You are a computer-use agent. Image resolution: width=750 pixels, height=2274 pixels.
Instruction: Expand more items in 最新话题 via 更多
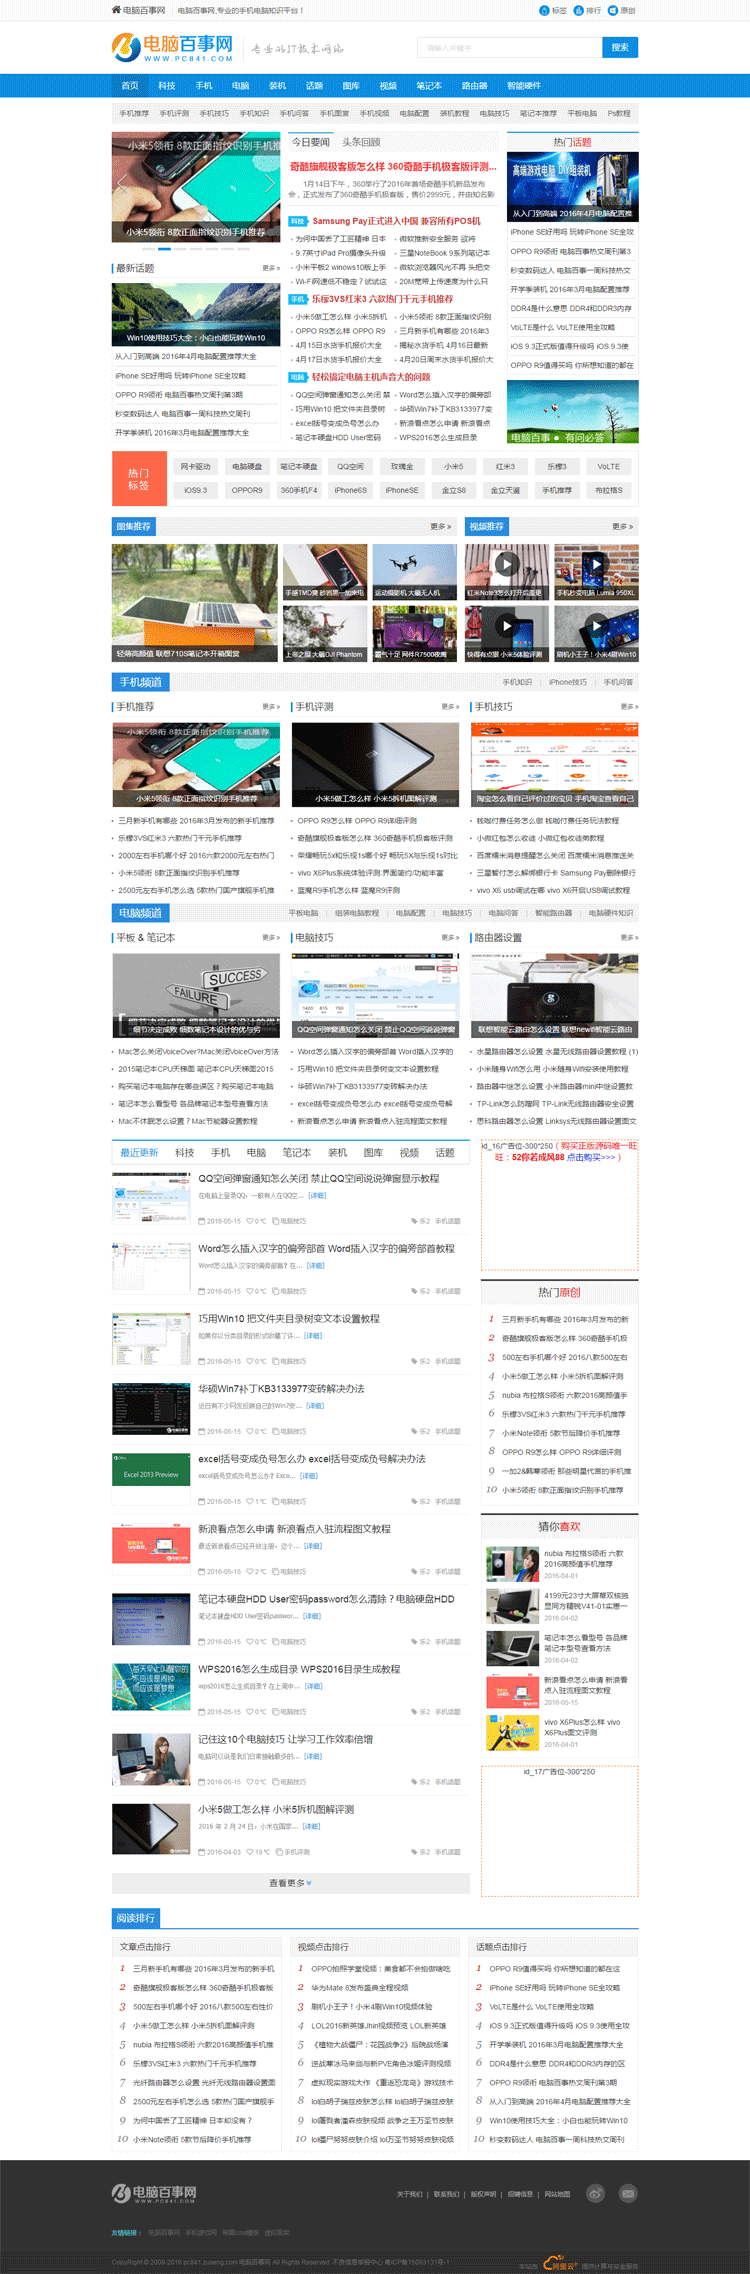[x=270, y=268]
